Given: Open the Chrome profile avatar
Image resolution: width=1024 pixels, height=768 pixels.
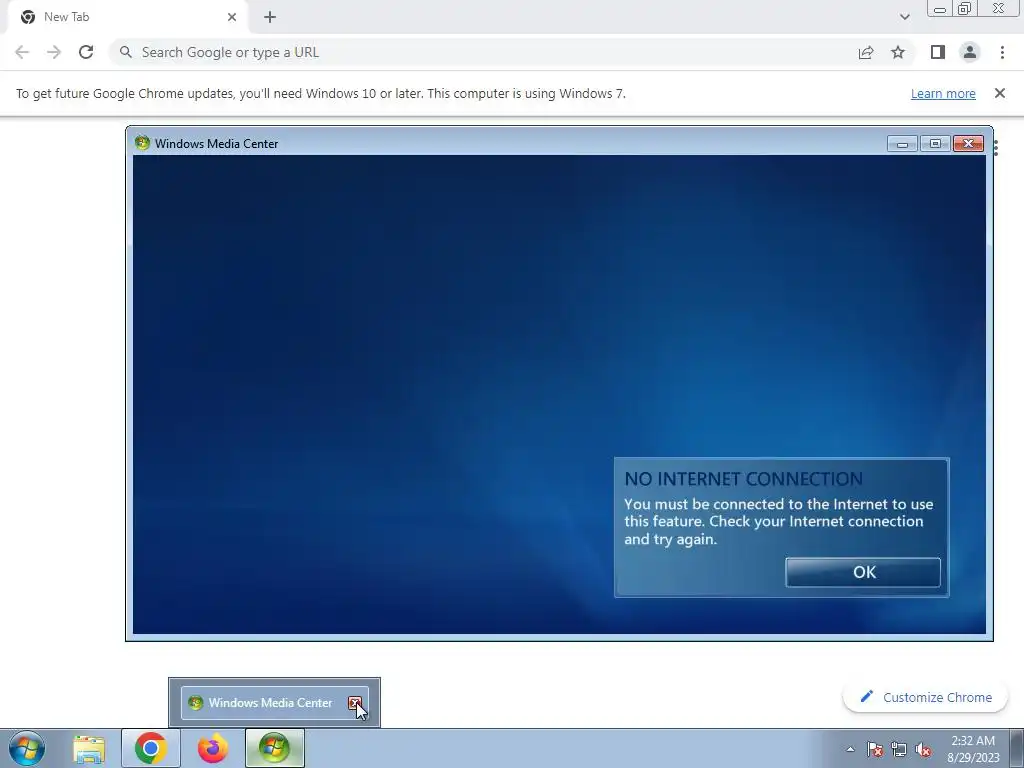Looking at the screenshot, I should point(970,52).
